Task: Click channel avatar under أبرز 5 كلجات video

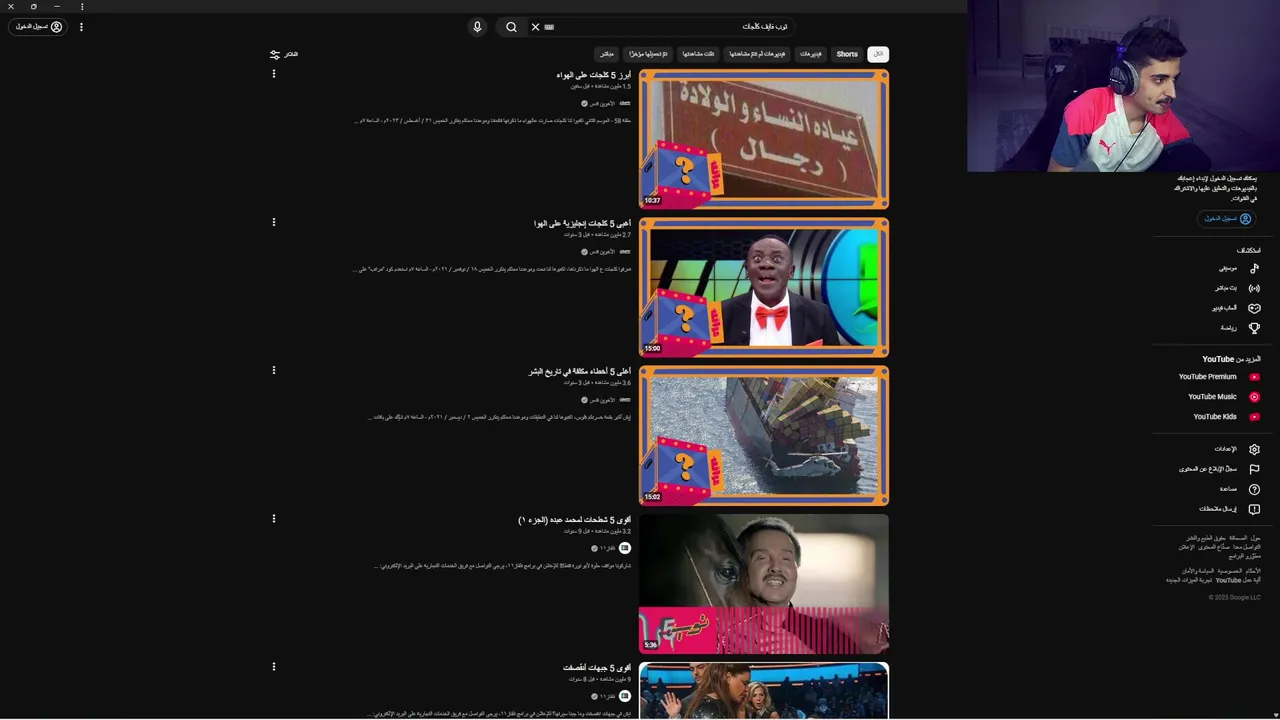Action: [x=625, y=103]
